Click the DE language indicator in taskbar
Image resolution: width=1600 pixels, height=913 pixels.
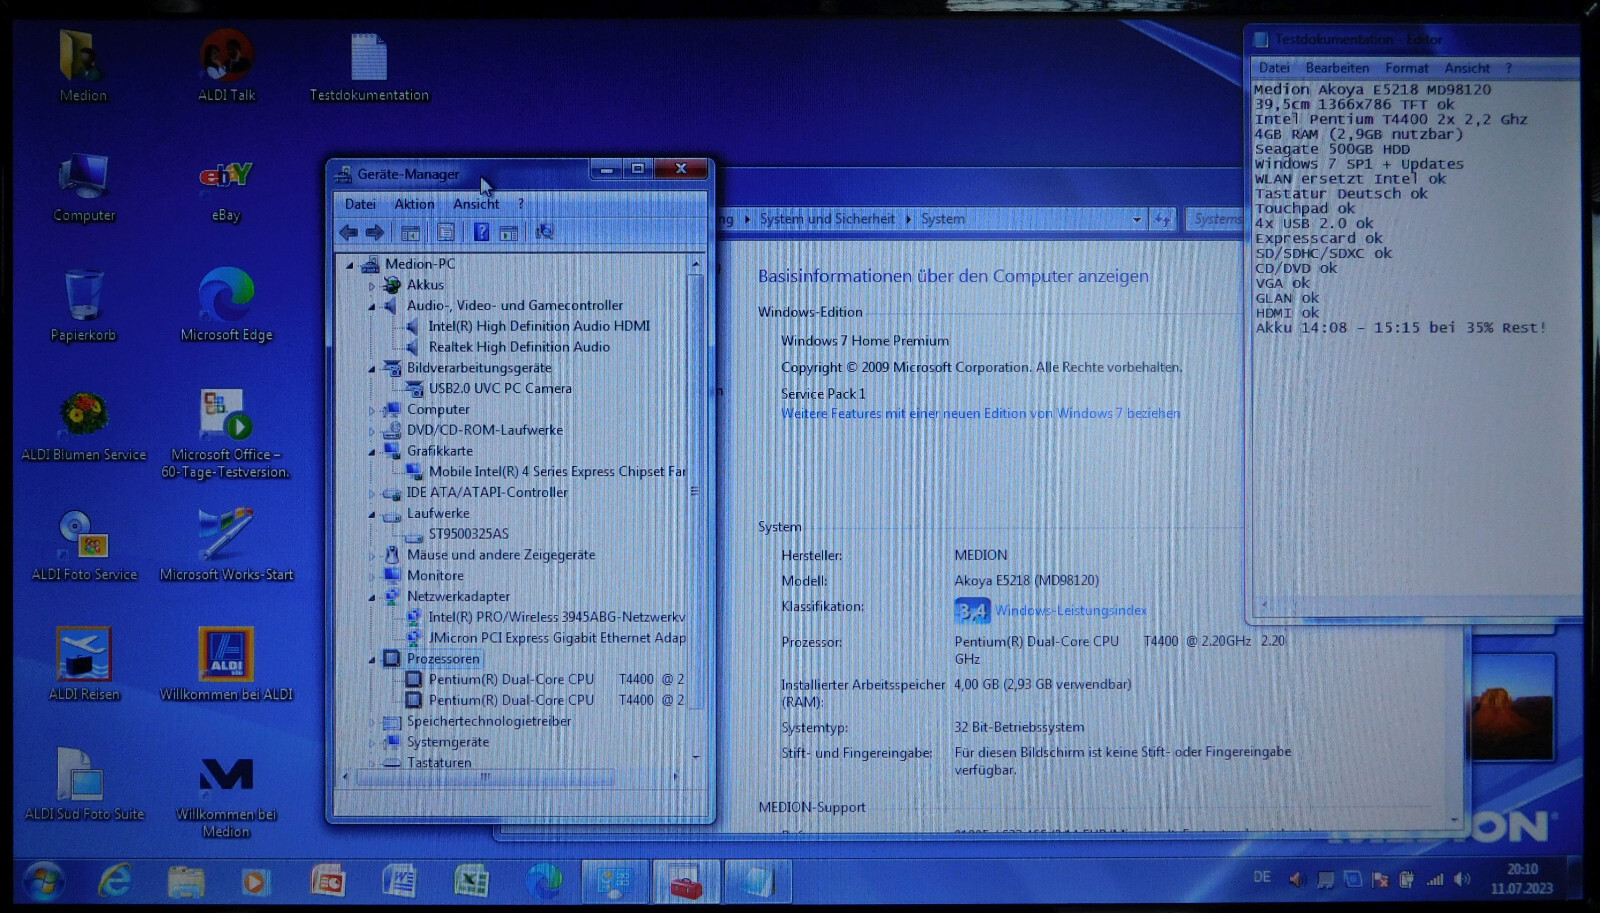click(1262, 878)
